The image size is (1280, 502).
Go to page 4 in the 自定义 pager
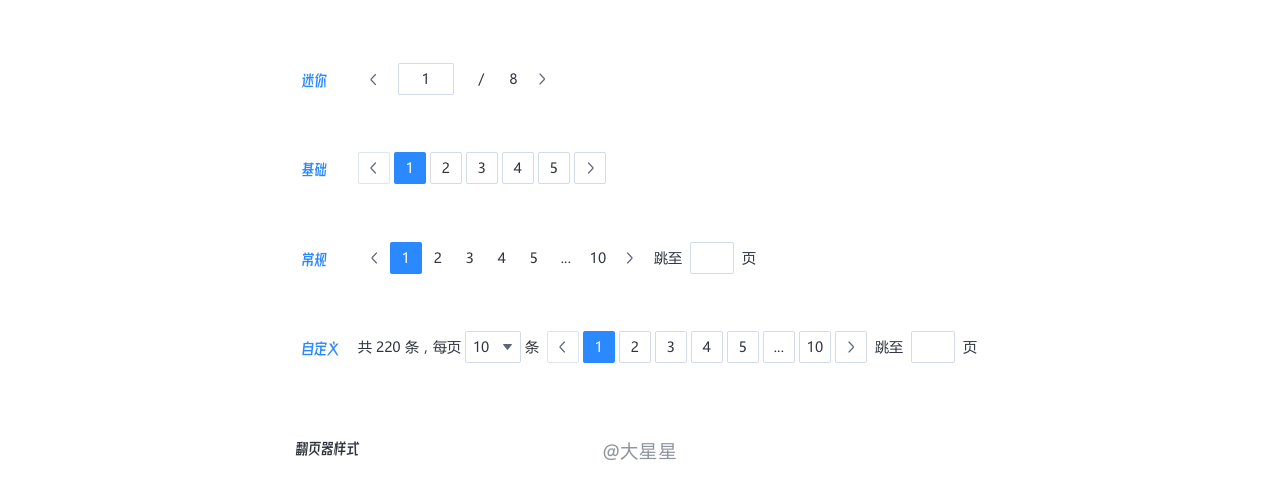(x=707, y=347)
